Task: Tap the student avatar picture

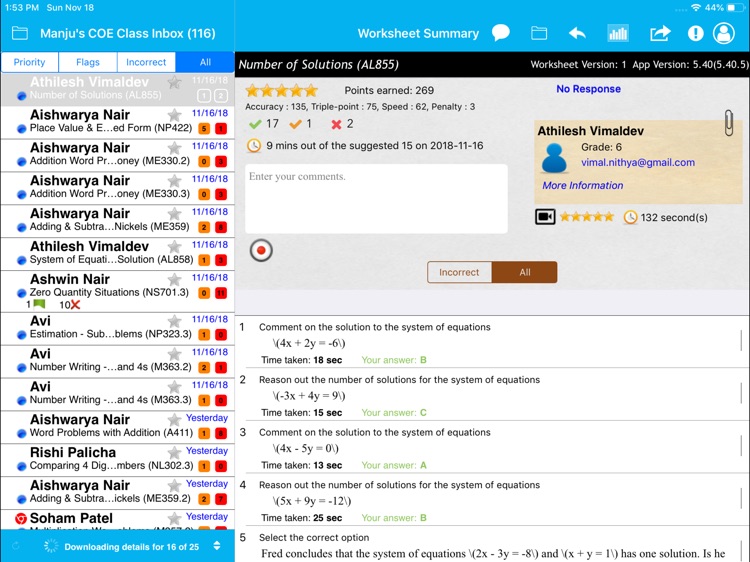Action: pyautogui.click(x=554, y=158)
